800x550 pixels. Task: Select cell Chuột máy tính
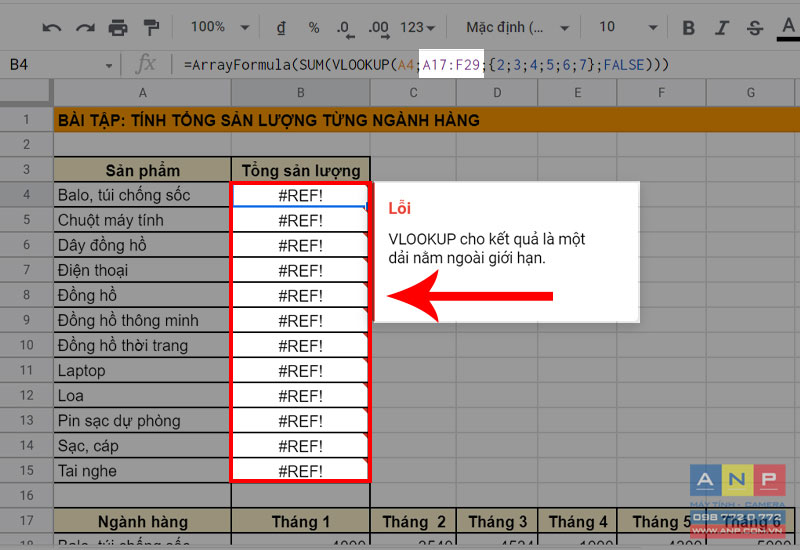[142, 220]
